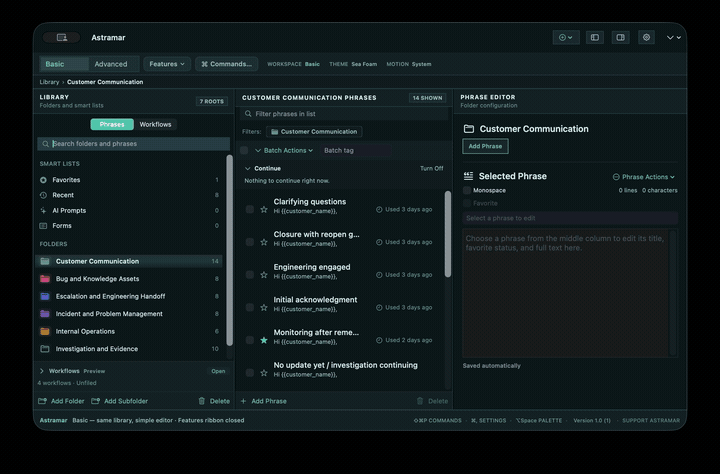The width and height of the screenshot is (720, 474).
Task: Click the Recent clock icon
Action: pos(43,195)
